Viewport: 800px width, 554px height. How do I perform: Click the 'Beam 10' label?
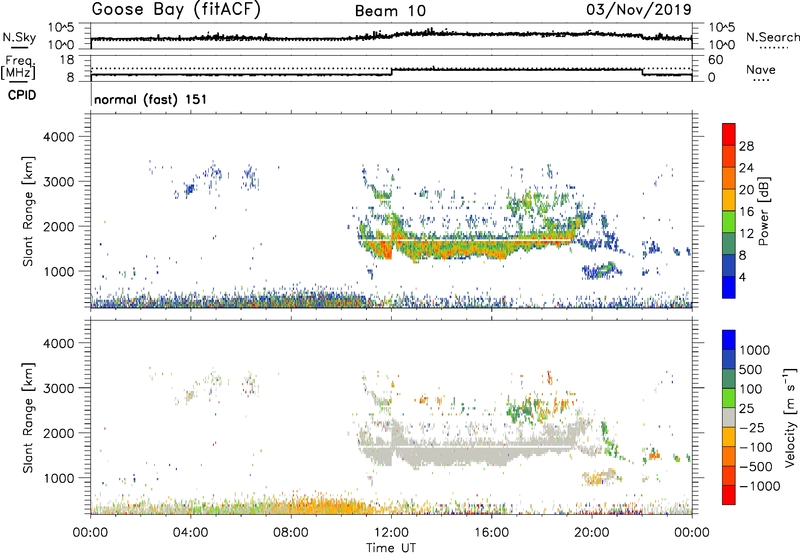pos(390,11)
